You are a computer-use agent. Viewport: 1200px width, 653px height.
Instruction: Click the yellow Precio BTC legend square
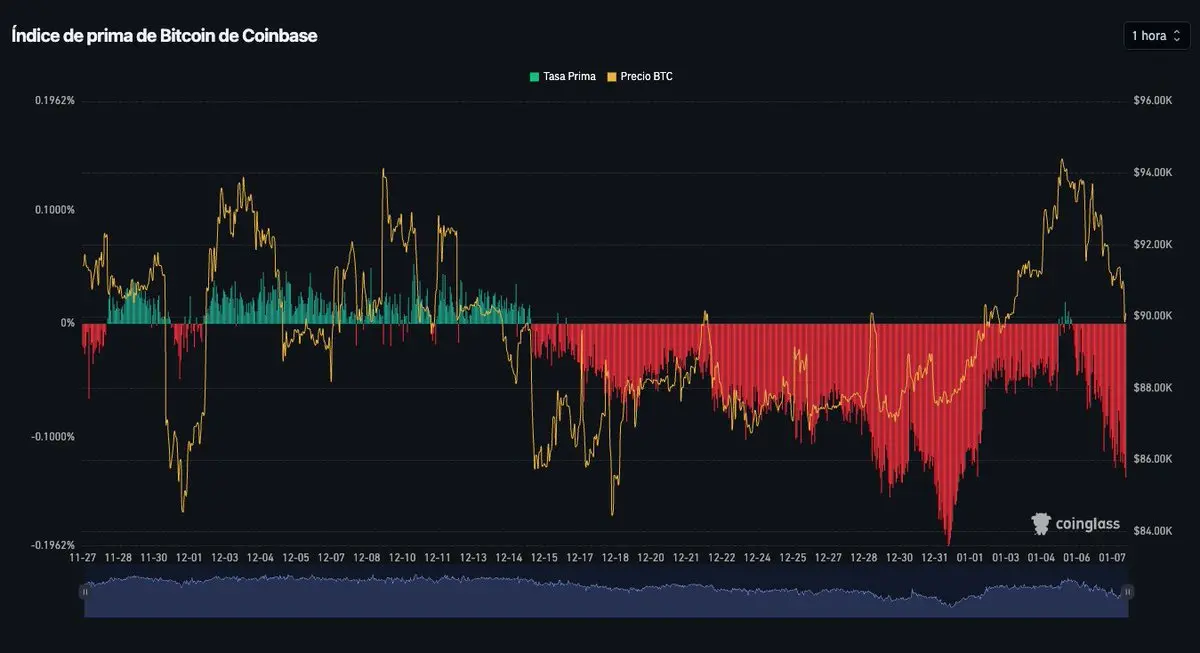point(612,76)
